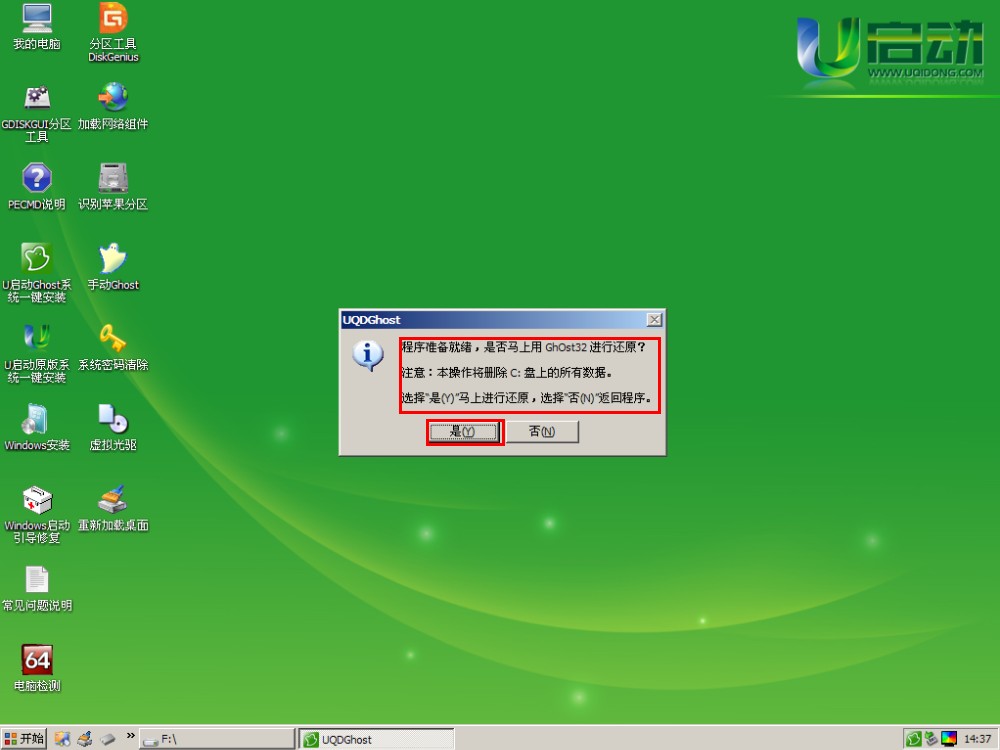Launch 分区工具 DiskGenius icon
Viewport: 1000px width, 750px height.
coord(113,32)
